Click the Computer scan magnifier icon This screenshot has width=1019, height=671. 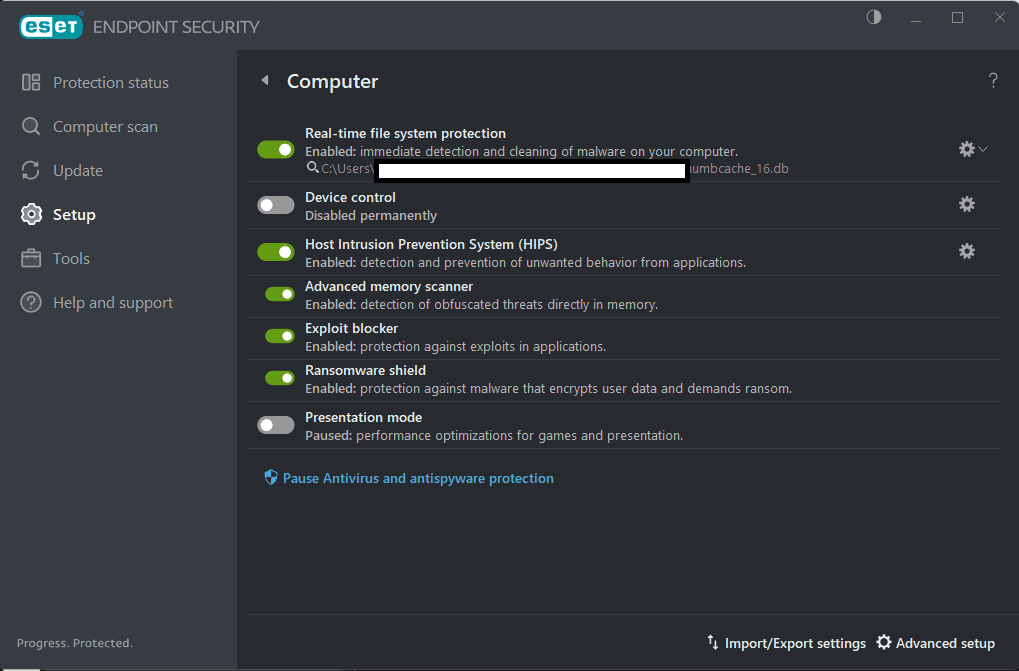point(31,127)
